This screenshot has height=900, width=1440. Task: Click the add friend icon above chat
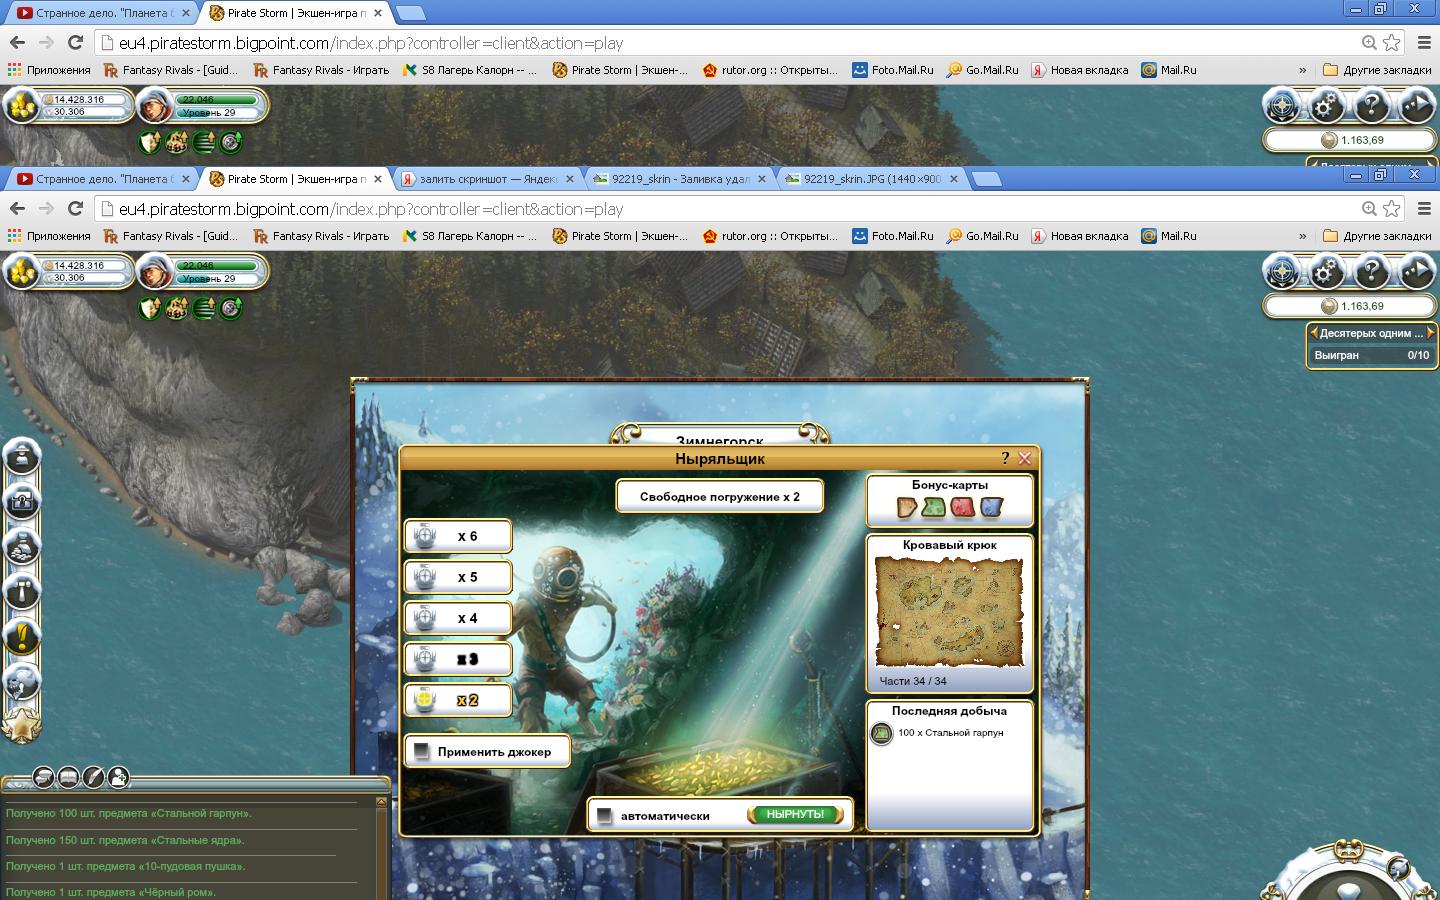coord(118,776)
